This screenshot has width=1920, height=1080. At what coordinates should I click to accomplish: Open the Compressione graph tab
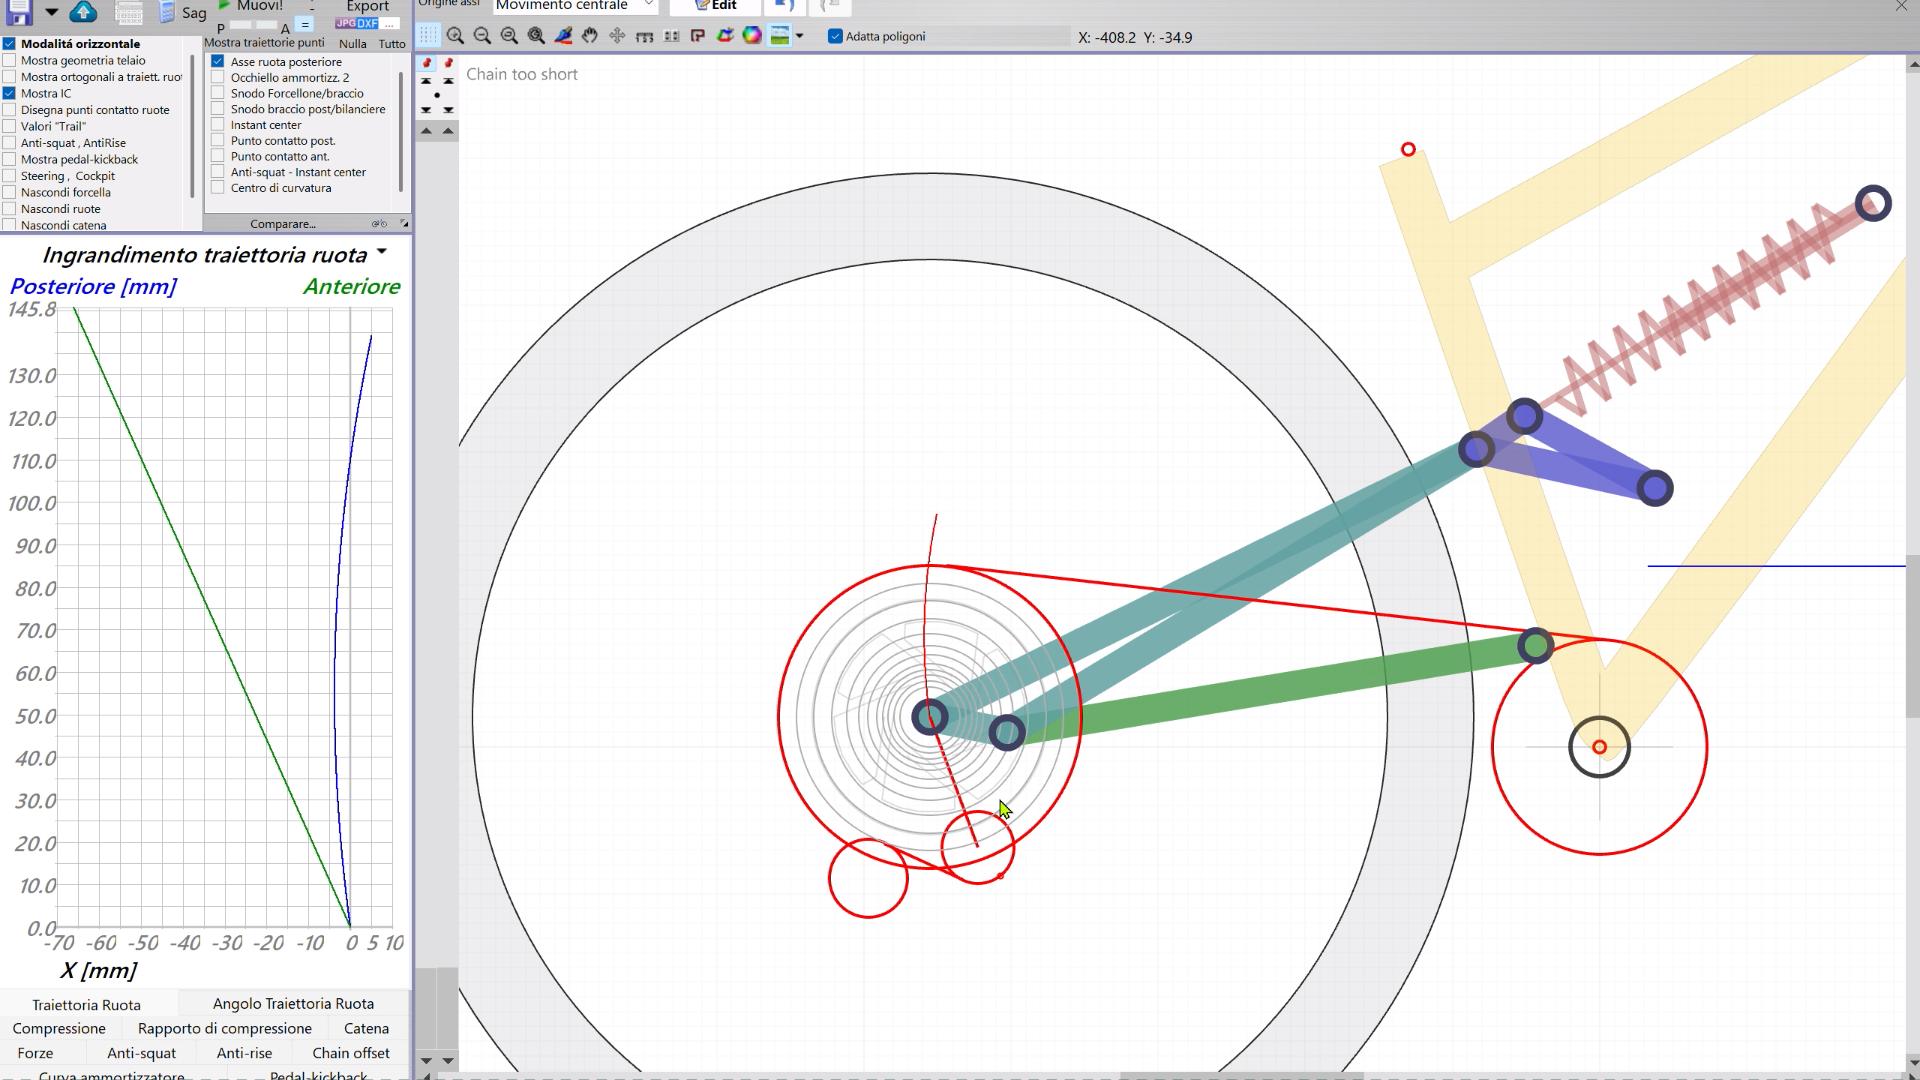click(59, 1028)
